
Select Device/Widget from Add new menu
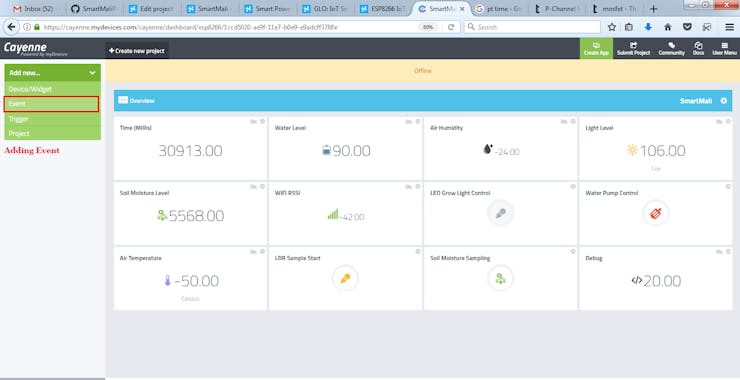tap(52, 89)
